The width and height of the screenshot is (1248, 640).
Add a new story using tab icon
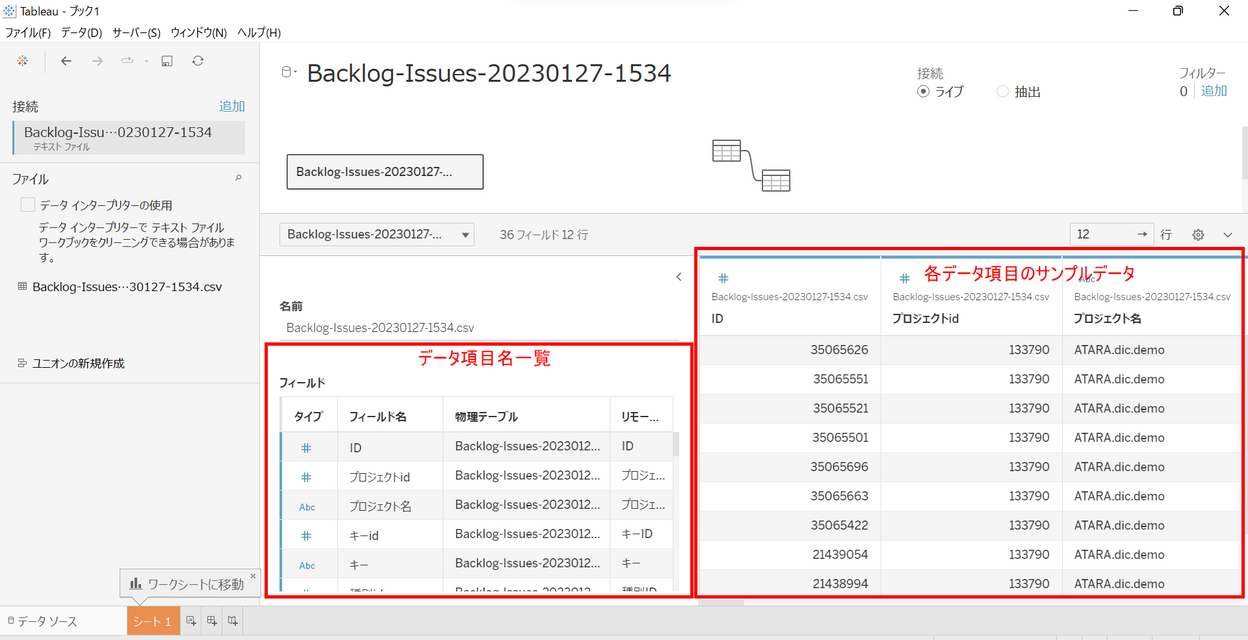click(x=232, y=621)
